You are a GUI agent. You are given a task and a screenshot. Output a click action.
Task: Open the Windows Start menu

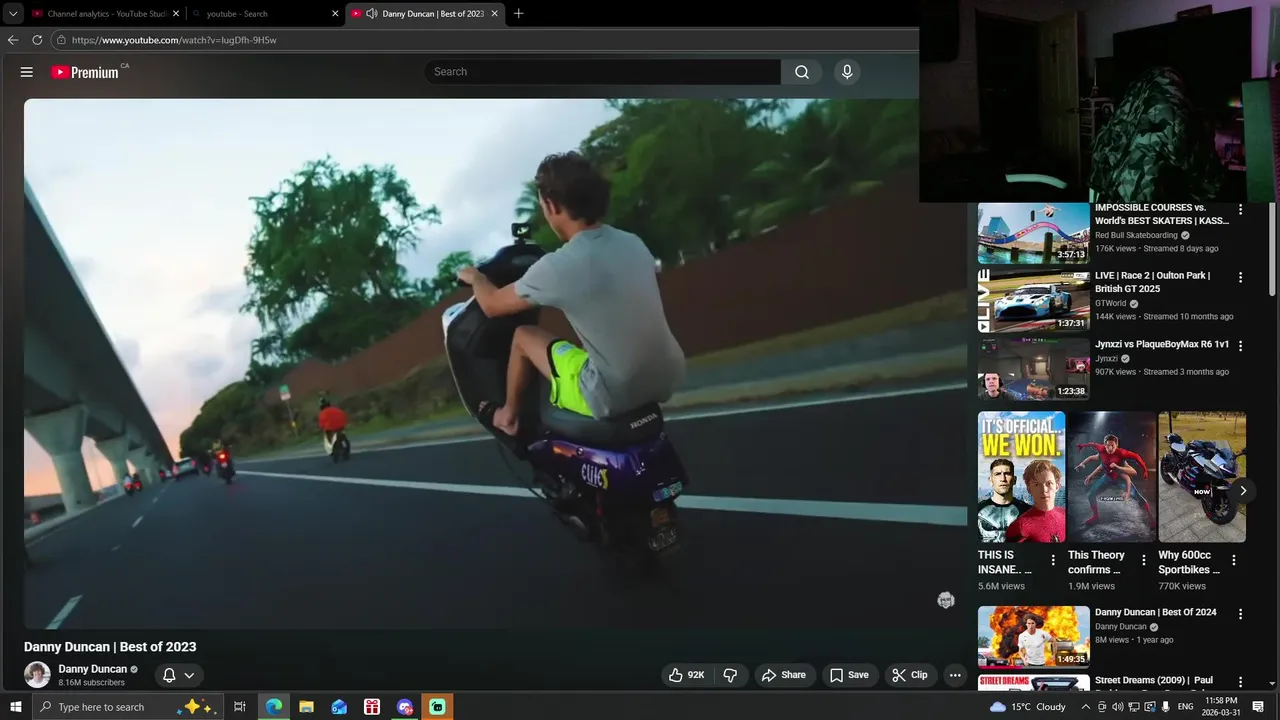(x=15, y=707)
